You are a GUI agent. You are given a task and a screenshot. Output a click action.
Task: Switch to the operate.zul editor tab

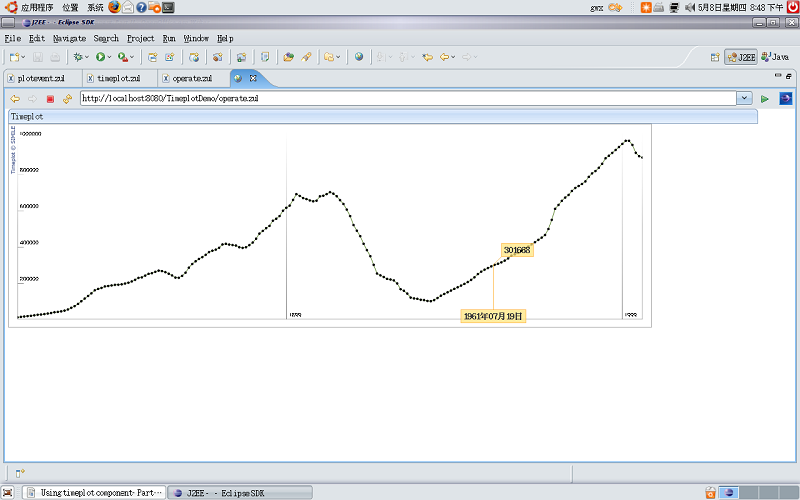pyautogui.click(x=192, y=78)
